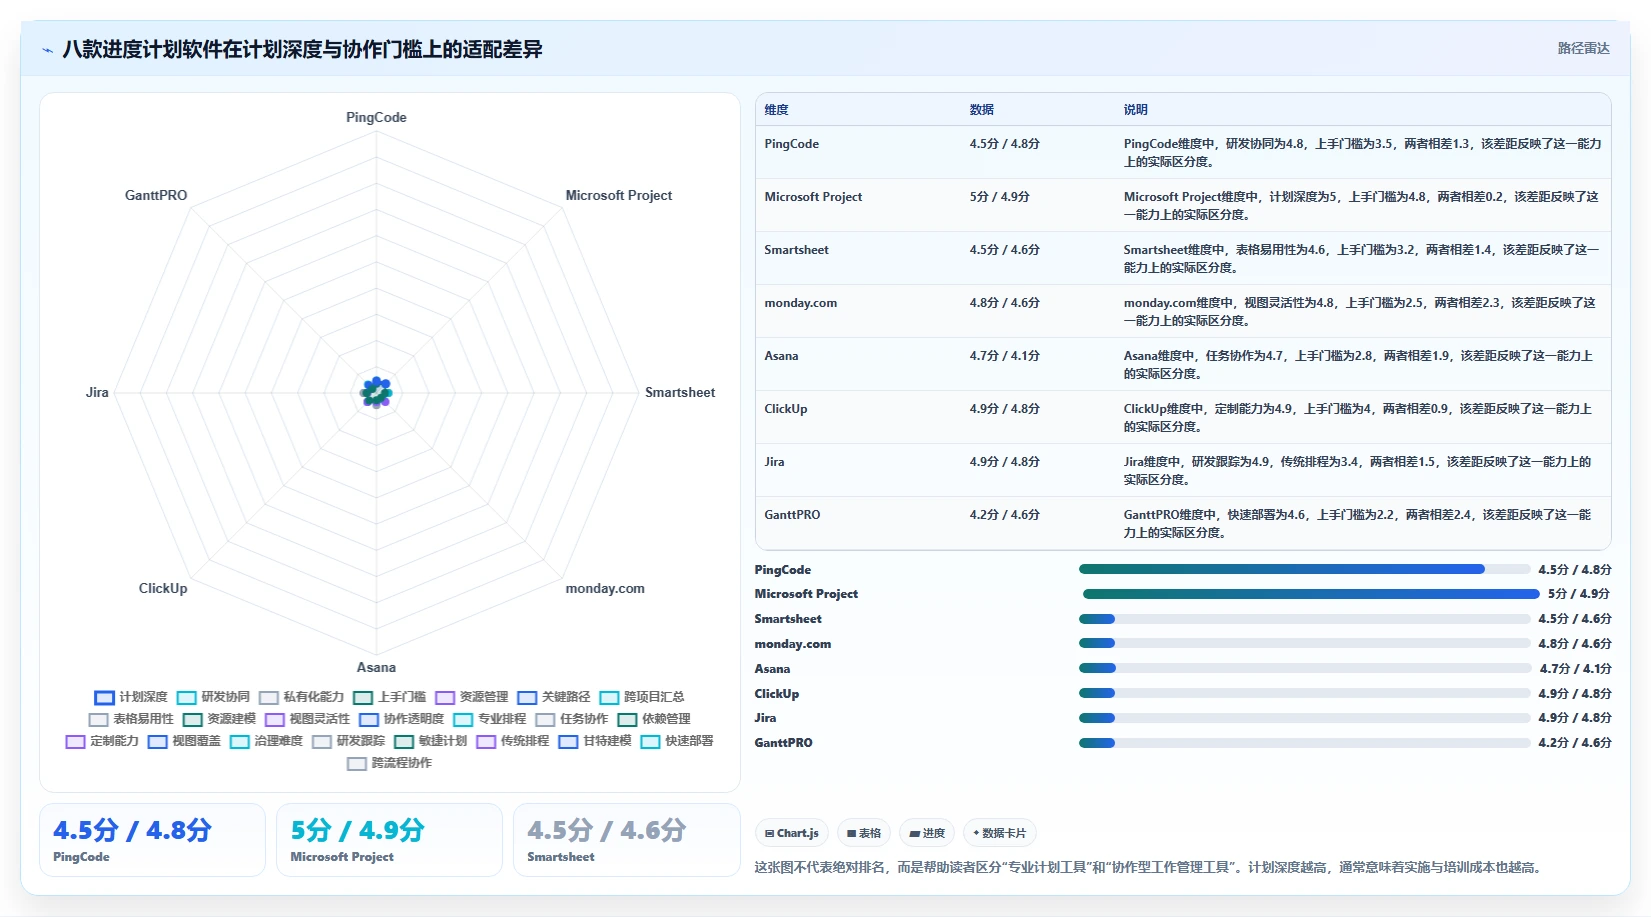Click the PingCode radar axis label
The height and width of the screenshot is (917, 1651).
pyautogui.click(x=376, y=117)
